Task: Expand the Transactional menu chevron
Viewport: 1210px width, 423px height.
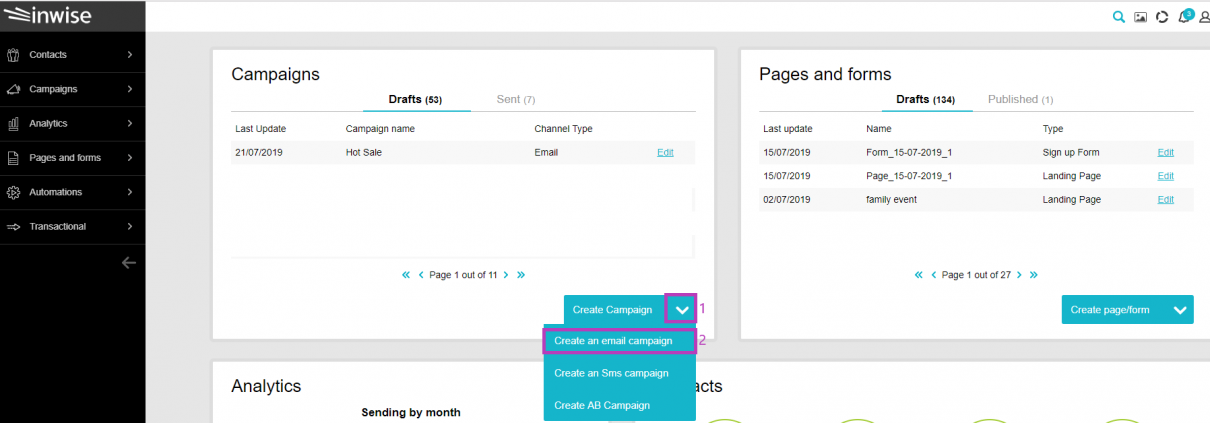Action: click(130, 227)
